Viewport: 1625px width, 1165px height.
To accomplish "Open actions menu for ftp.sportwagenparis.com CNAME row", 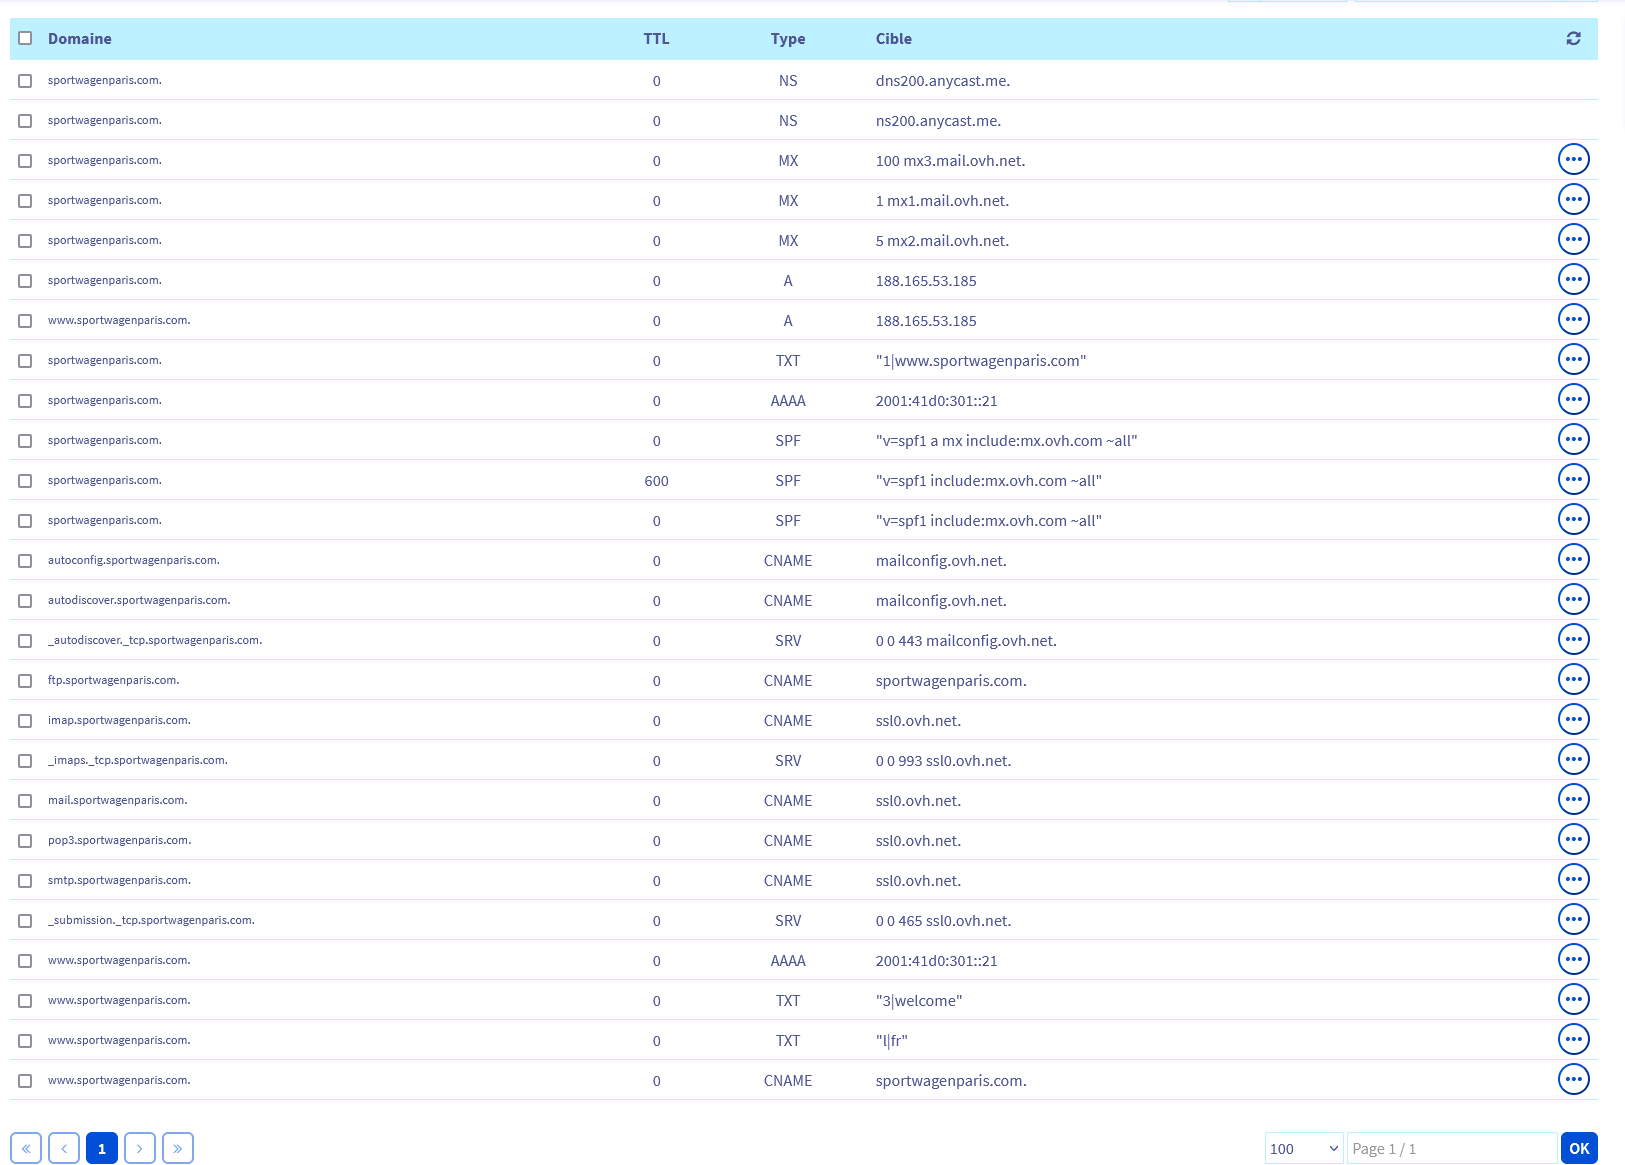I will [x=1573, y=680].
